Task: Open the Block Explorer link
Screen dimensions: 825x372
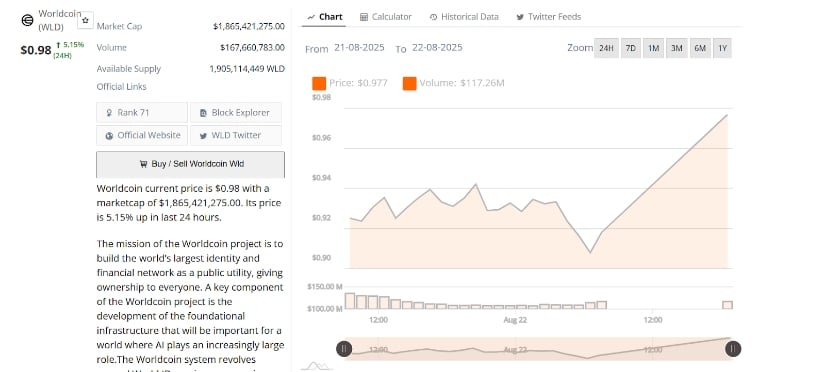Action: click(x=236, y=113)
